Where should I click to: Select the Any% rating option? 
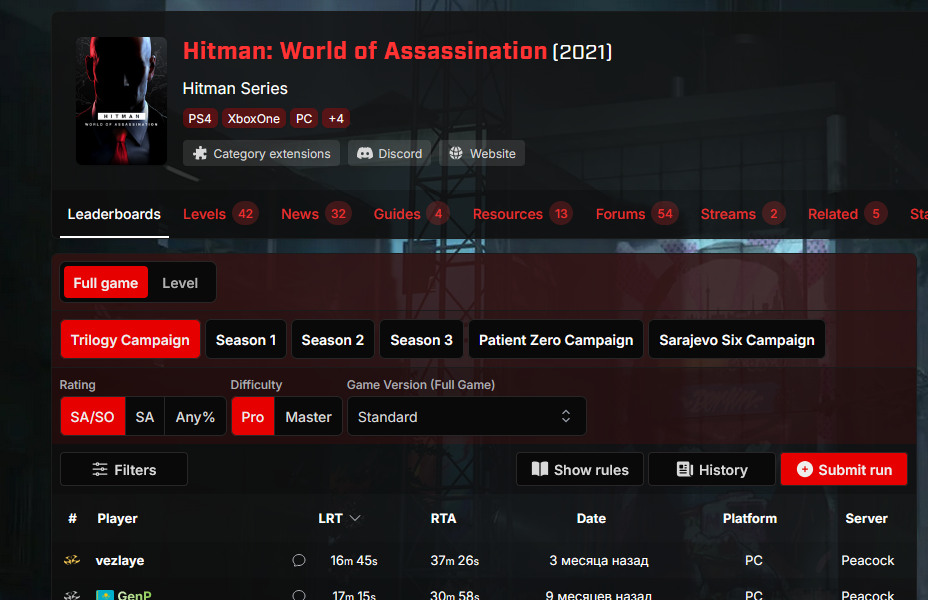(195, 417)
